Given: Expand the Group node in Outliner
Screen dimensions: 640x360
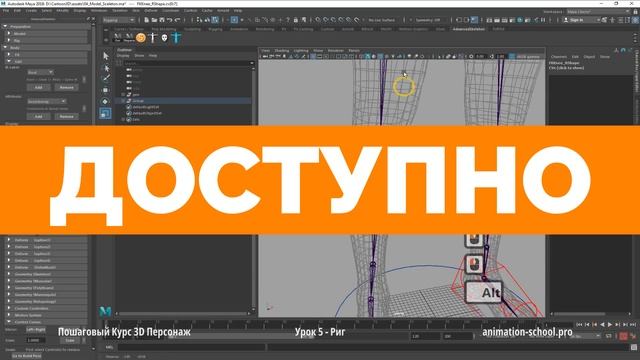Looking at the screenshot, I should pos(123,101).
